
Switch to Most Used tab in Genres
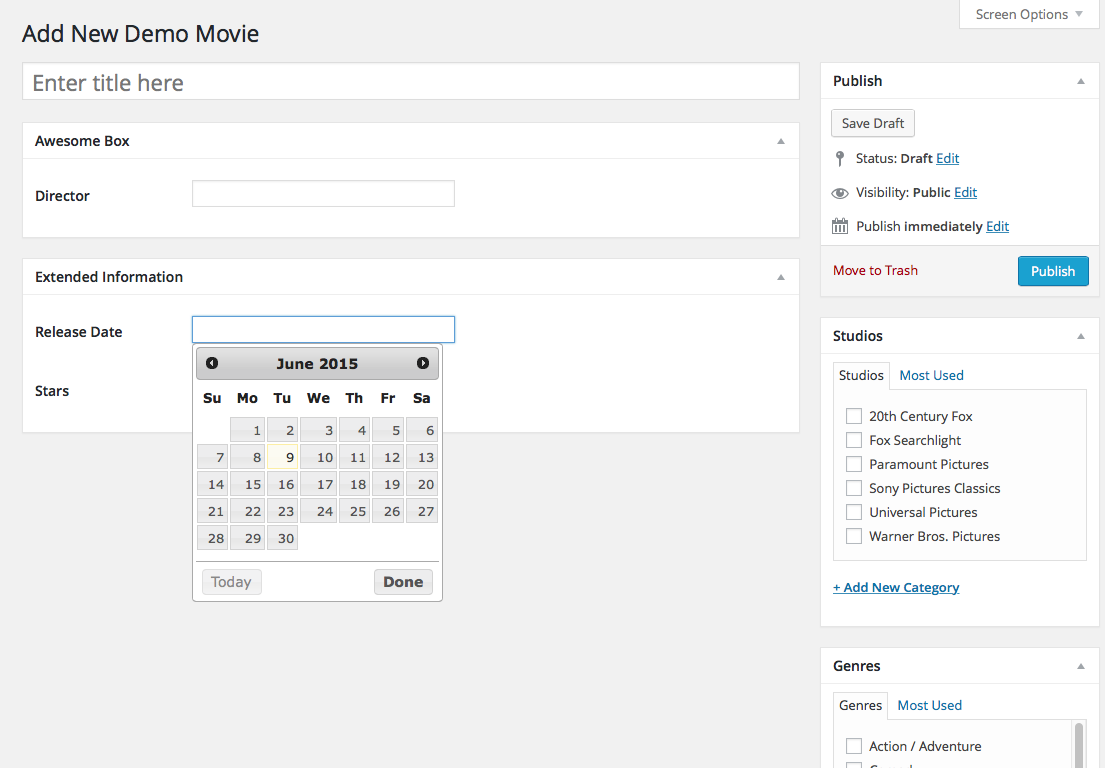[929, 705]
